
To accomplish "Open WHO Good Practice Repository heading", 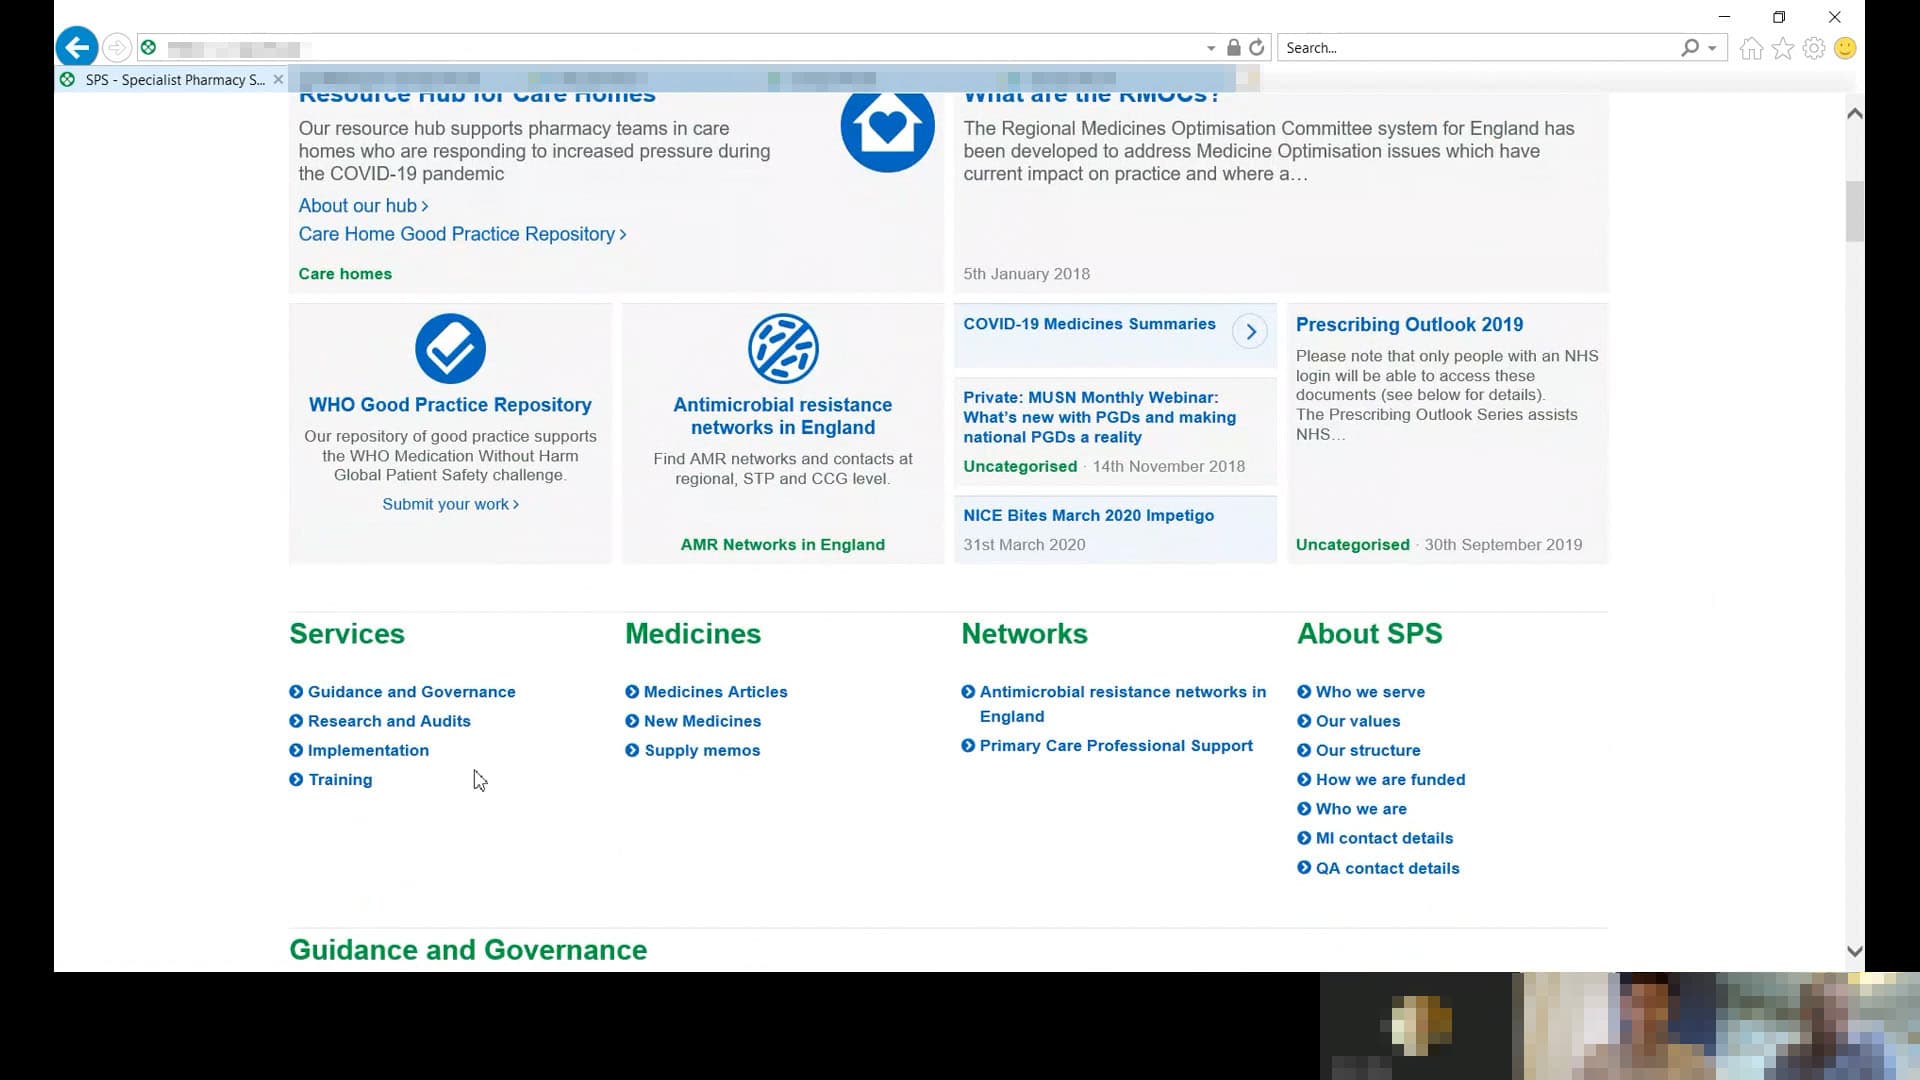I will tap(450, 404).
